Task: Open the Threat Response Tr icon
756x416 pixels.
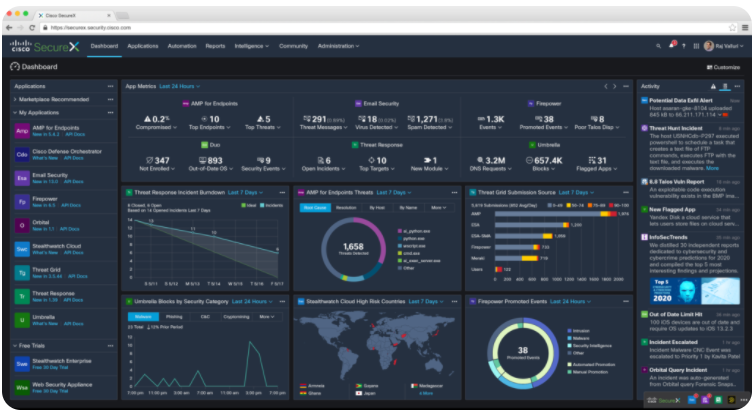Action: pyautogui.click(x=22, y=296)
